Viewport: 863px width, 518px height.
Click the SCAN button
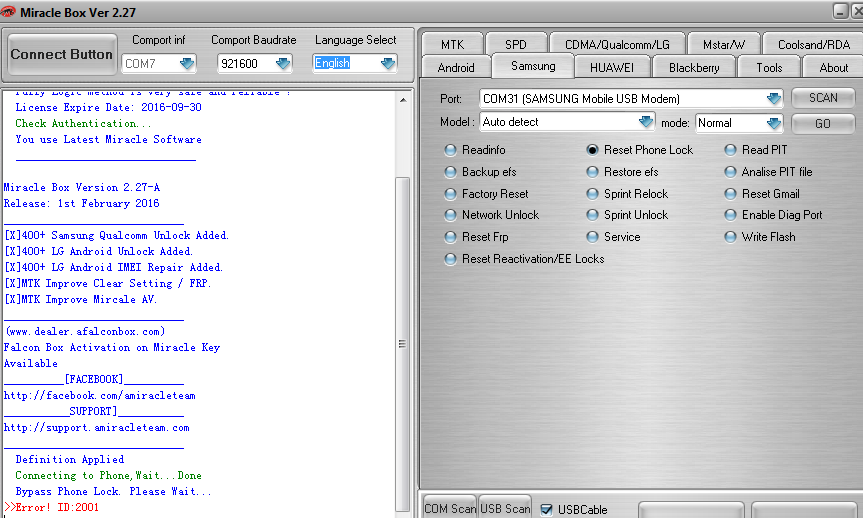823,98
